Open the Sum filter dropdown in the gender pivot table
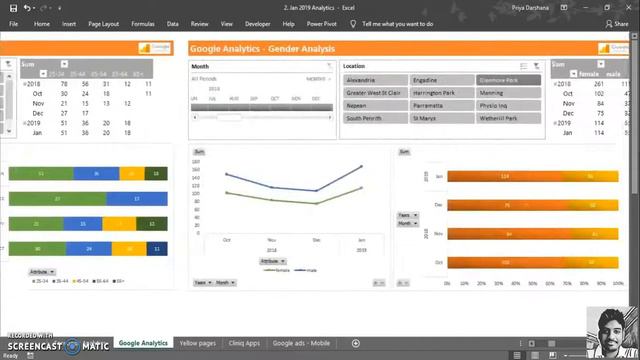The image size is (640, 360). [600, 64]
